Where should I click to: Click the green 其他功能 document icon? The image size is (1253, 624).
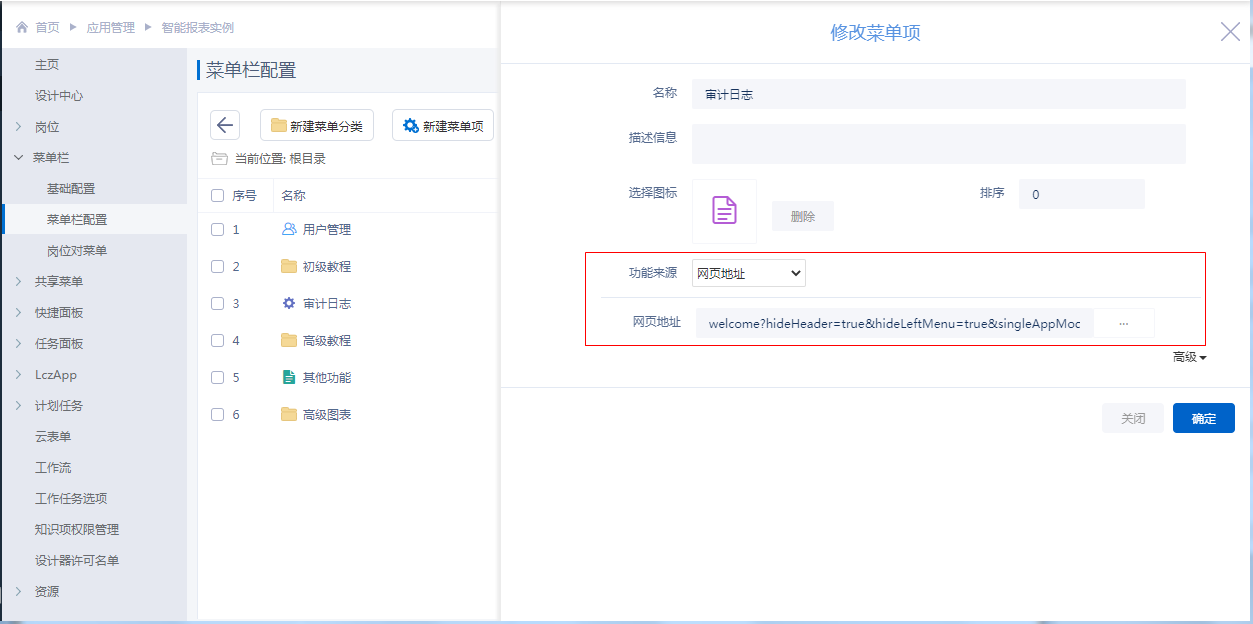pos(289,377)
